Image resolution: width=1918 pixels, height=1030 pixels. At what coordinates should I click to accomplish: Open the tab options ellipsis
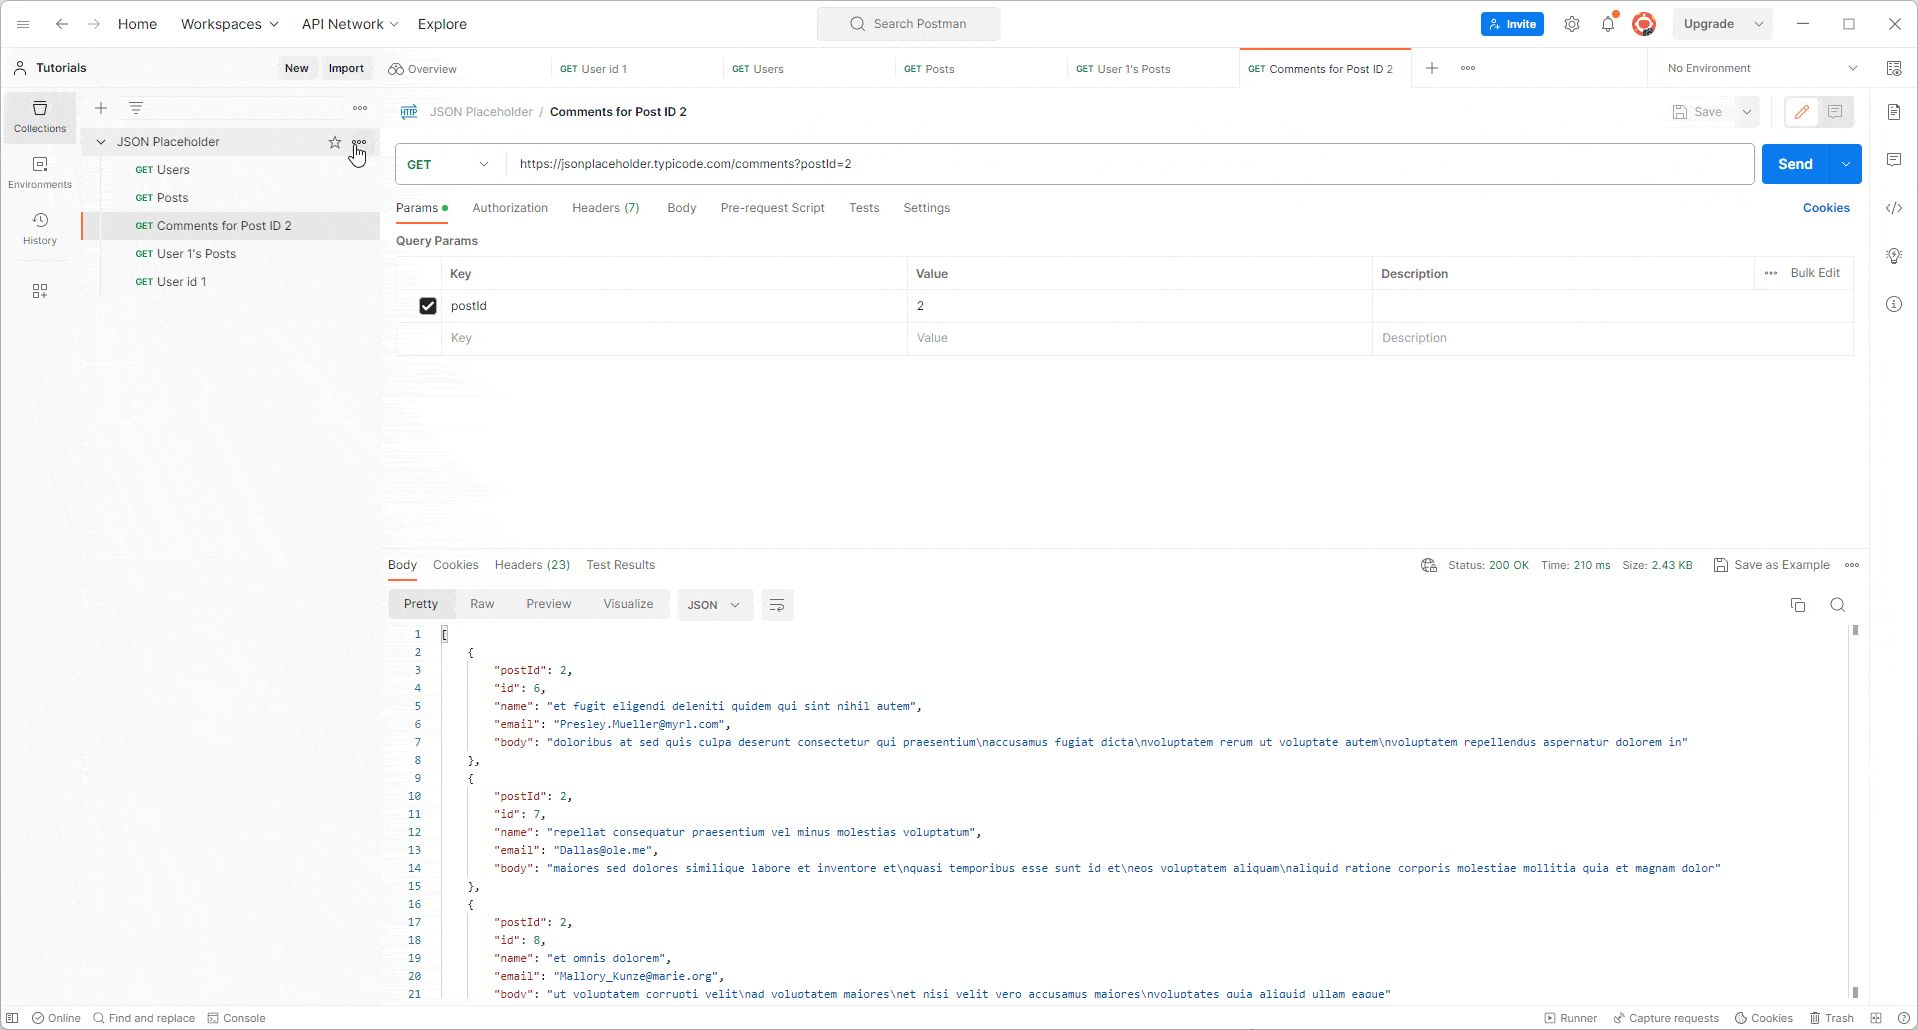click(x=1468, y=68)
